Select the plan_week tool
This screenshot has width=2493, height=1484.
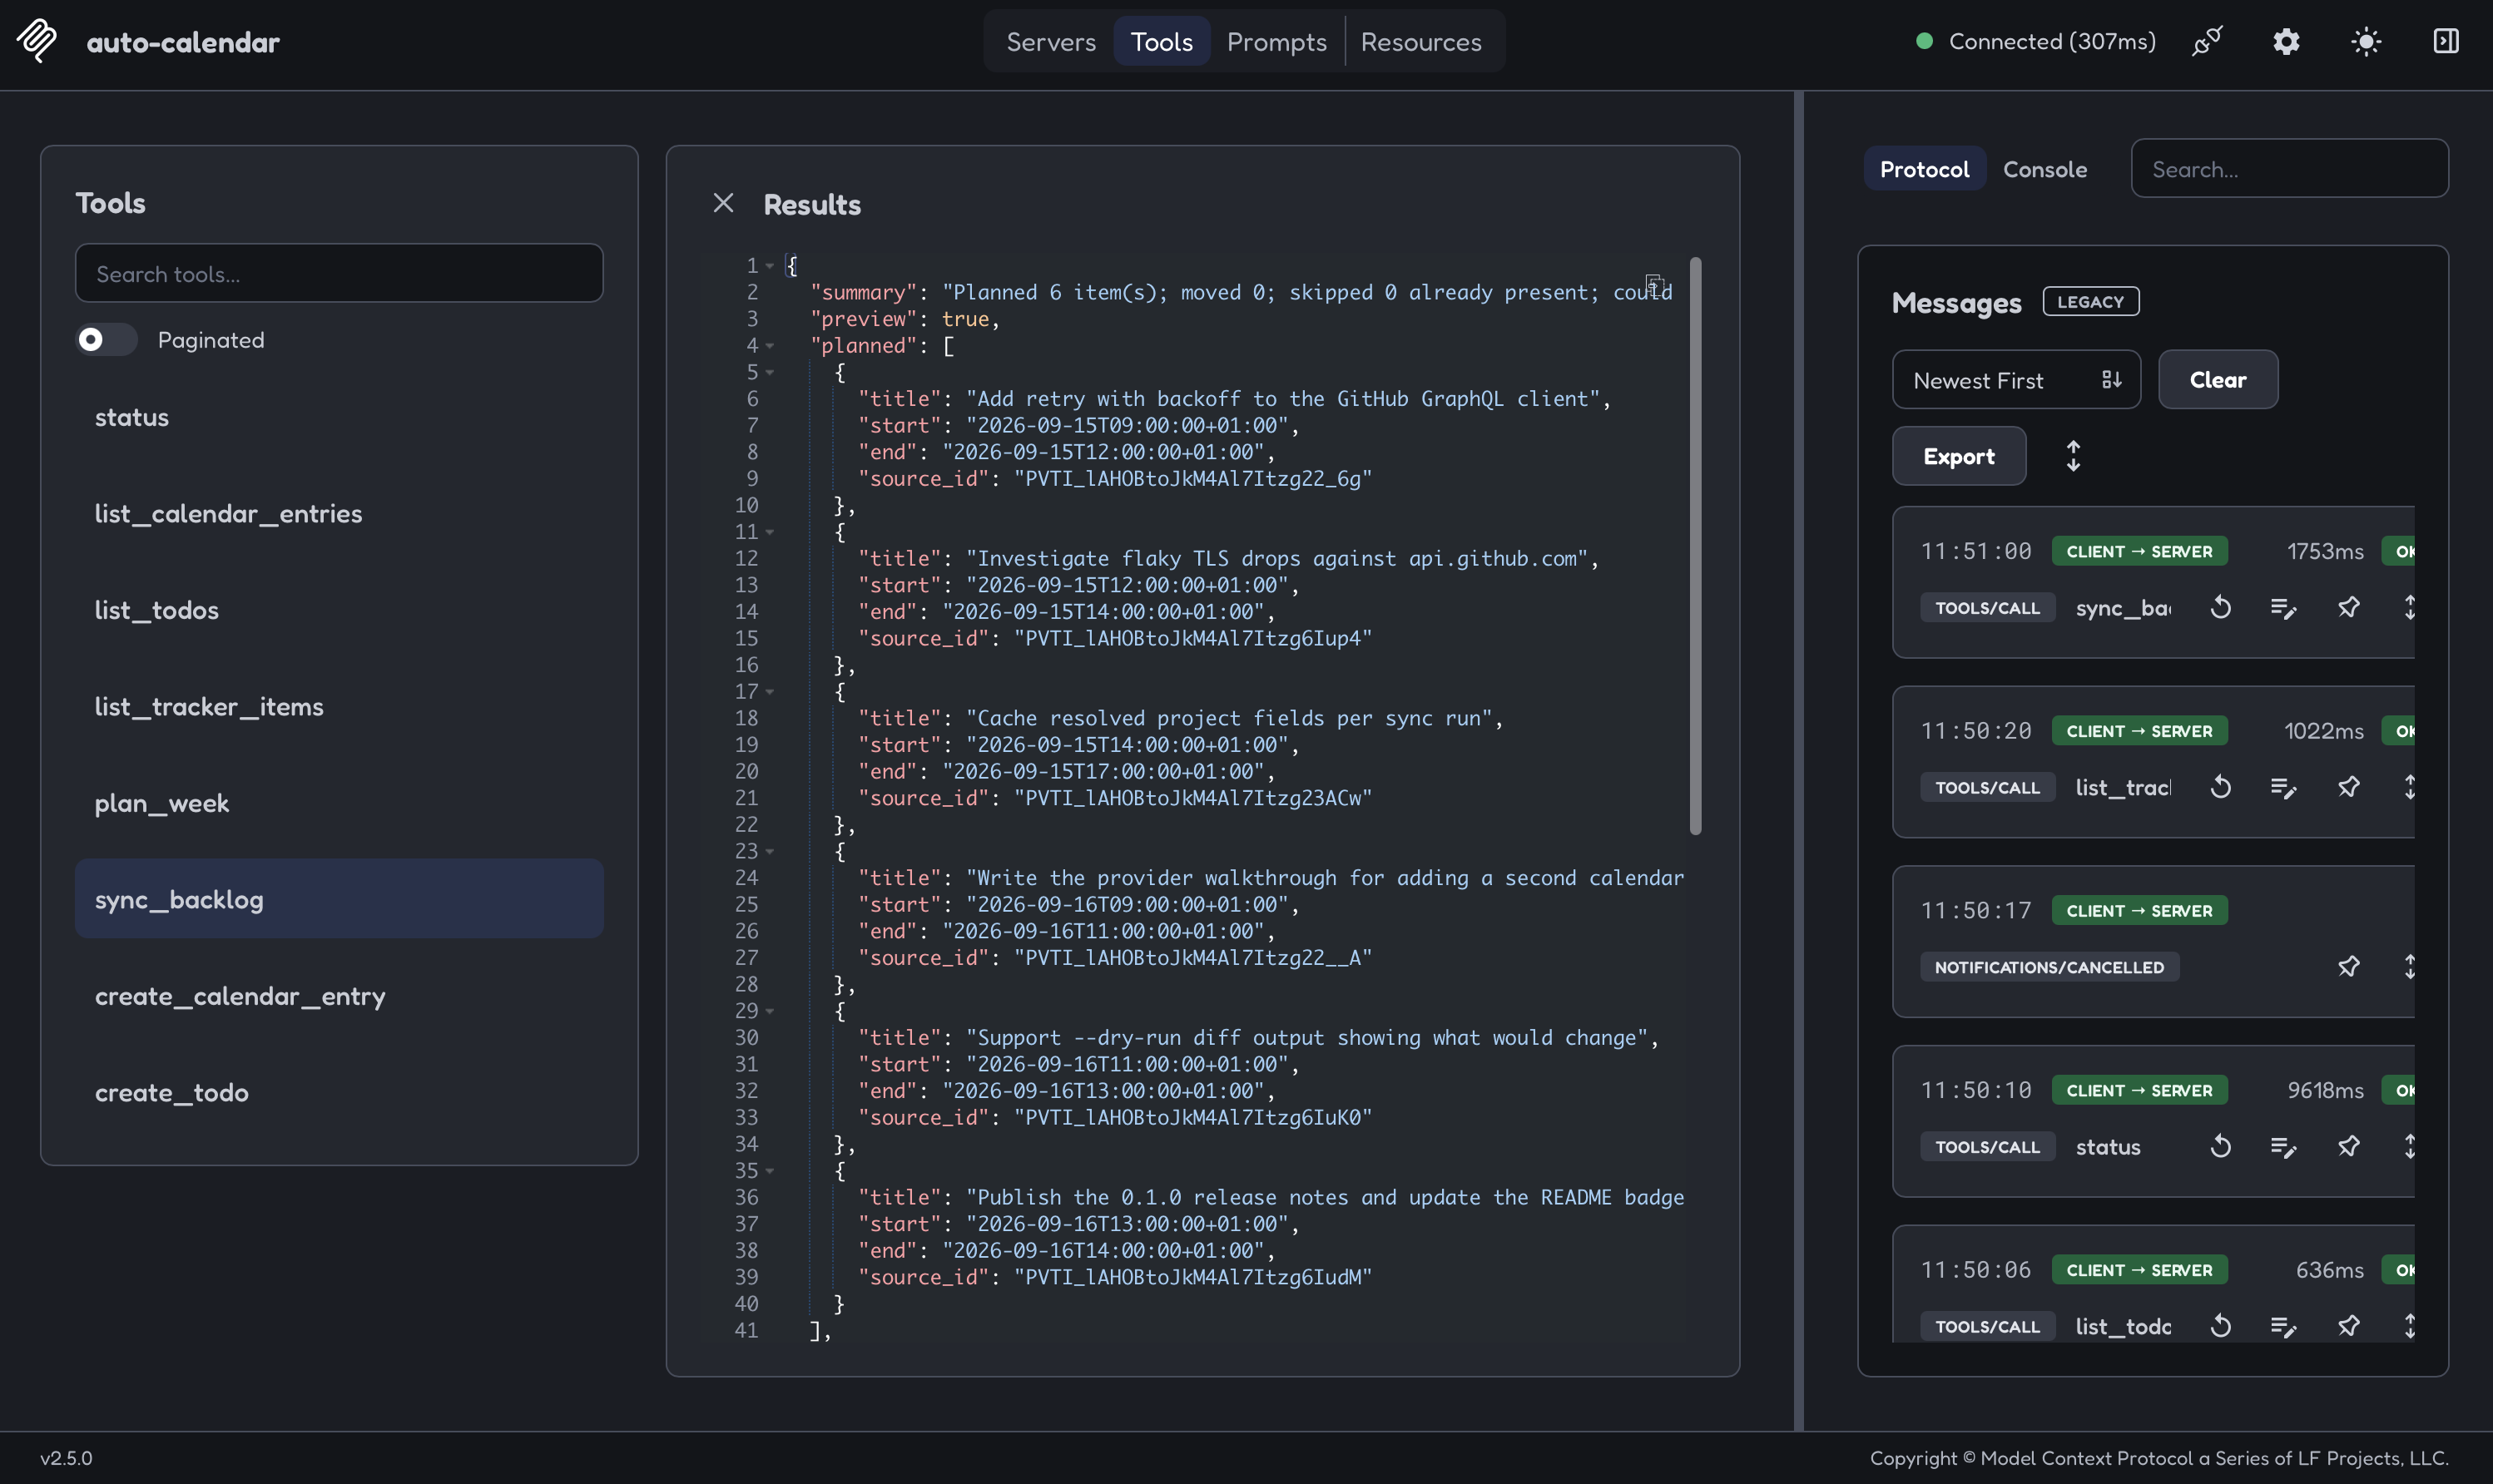339,803
